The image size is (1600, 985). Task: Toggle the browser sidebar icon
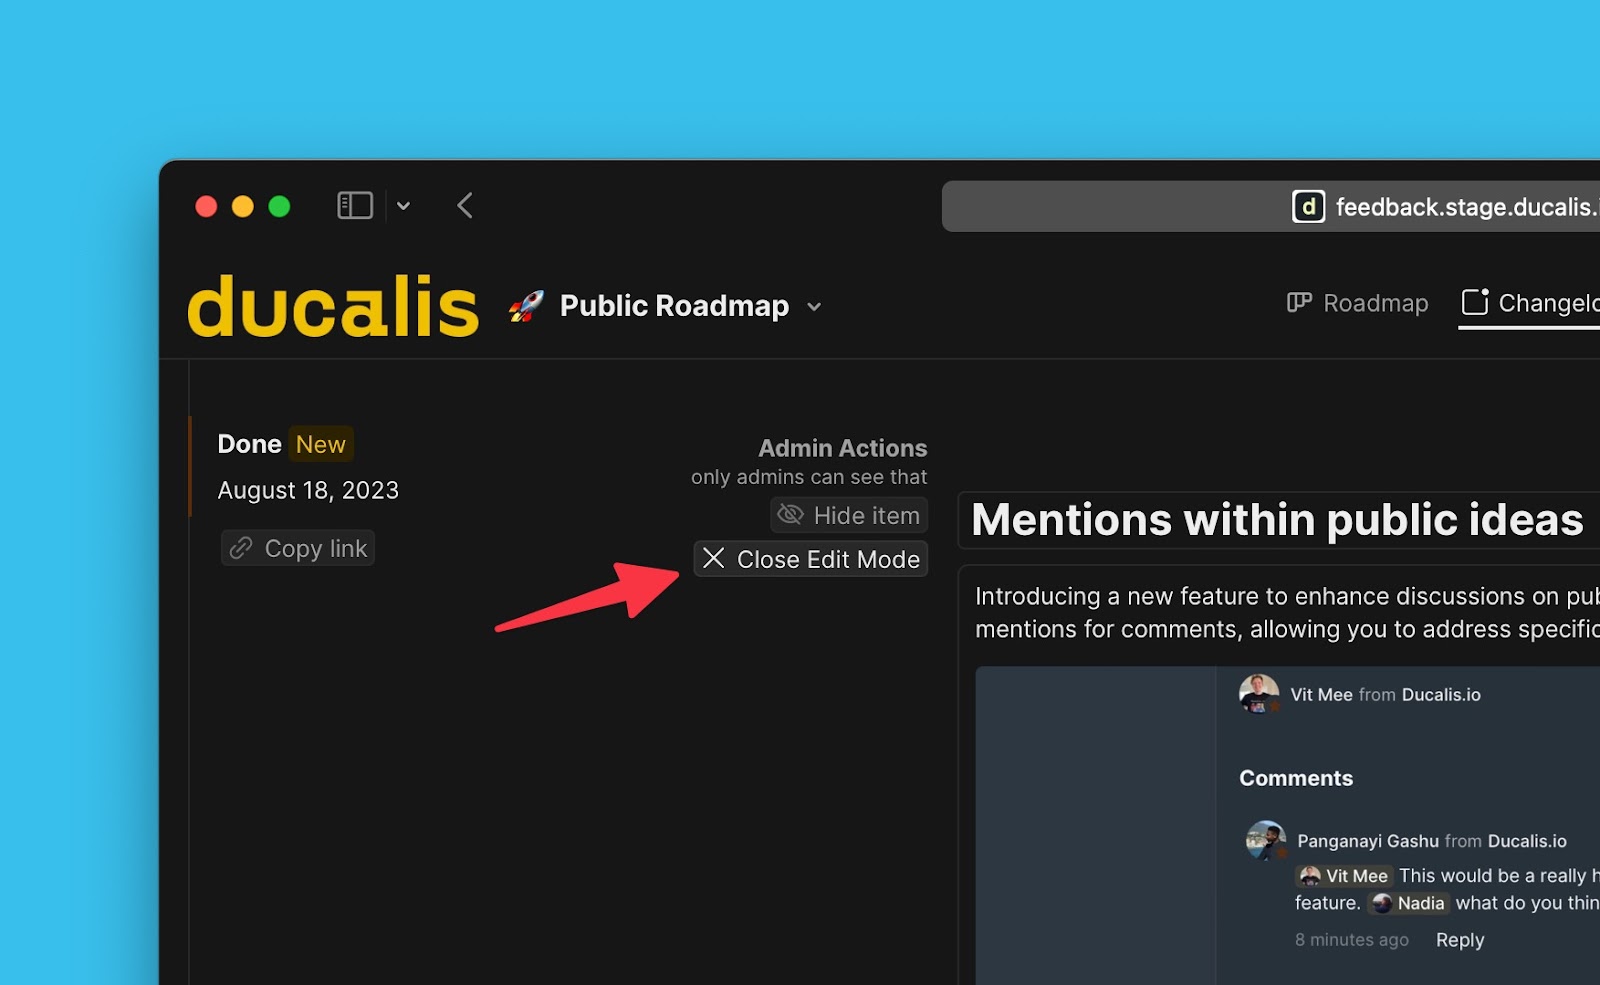tap(354, 206)
